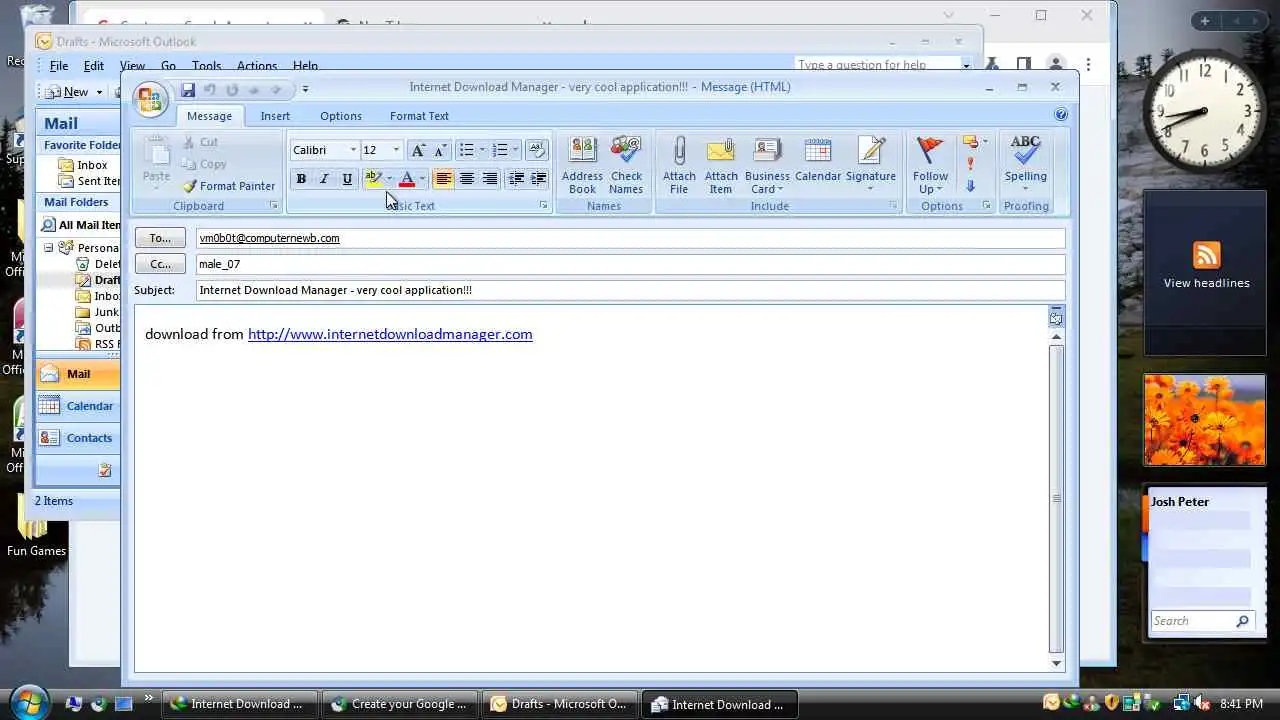Expand the Follow Up menu
Image resolution: width=1280 pixels, height=720 pixels.
pyautogui.click(x=940, y=190)
